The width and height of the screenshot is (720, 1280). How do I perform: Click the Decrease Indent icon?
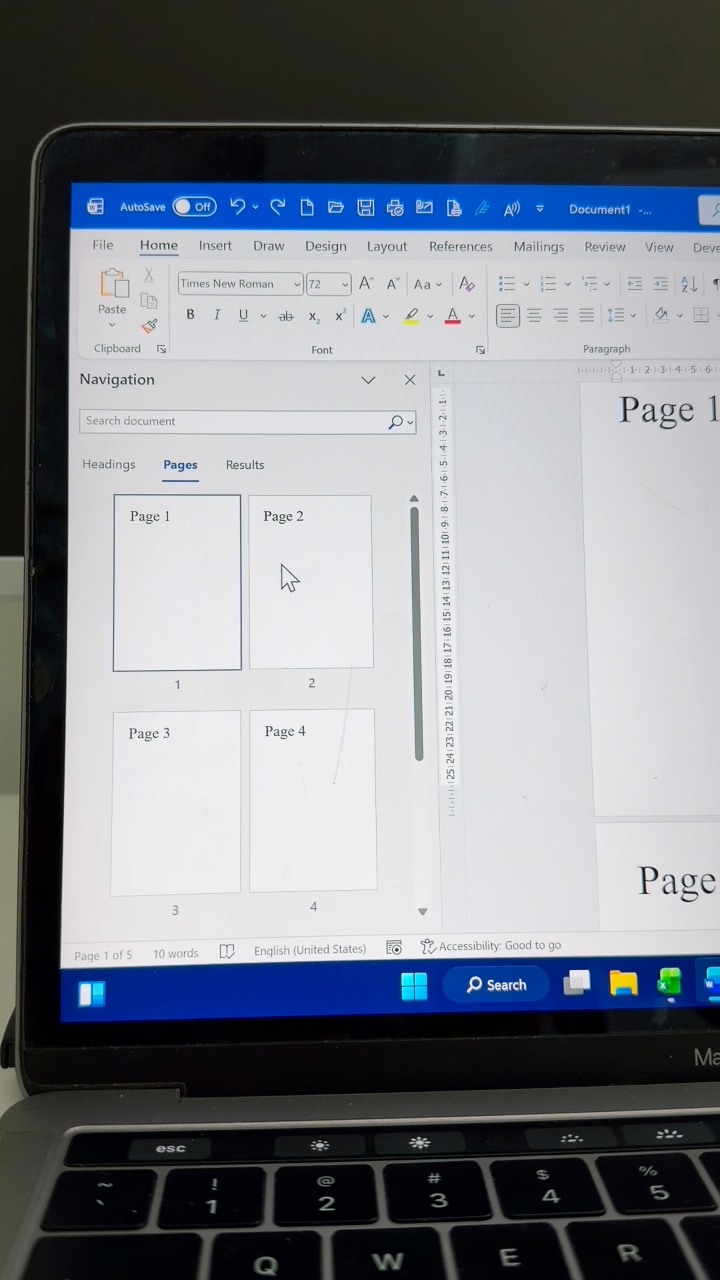tap(634, 285)
